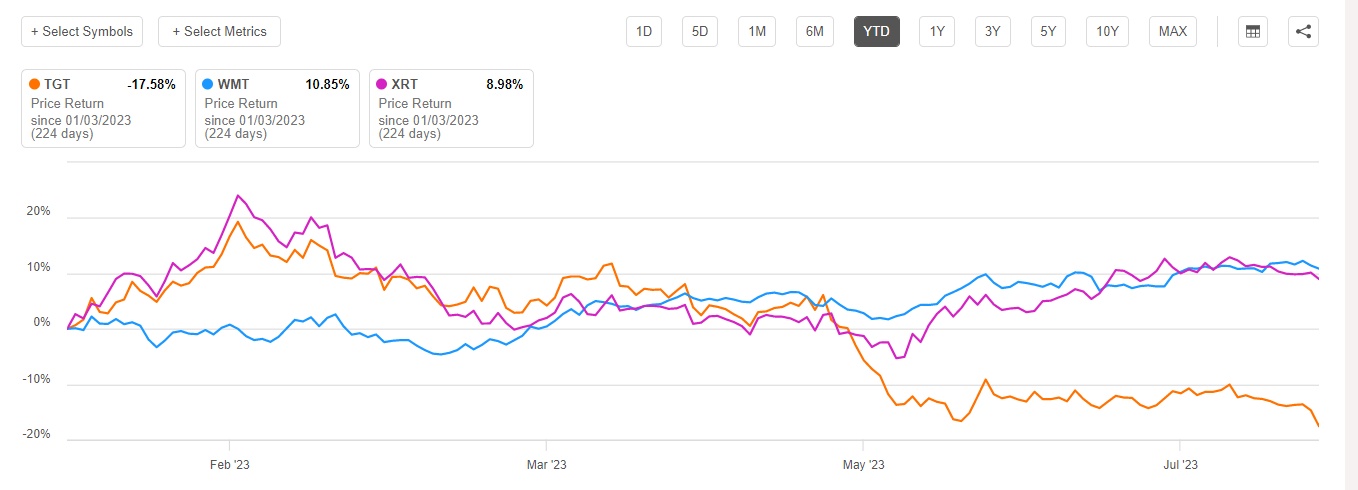Click the orange TGT legend dot

click(36, 85)
